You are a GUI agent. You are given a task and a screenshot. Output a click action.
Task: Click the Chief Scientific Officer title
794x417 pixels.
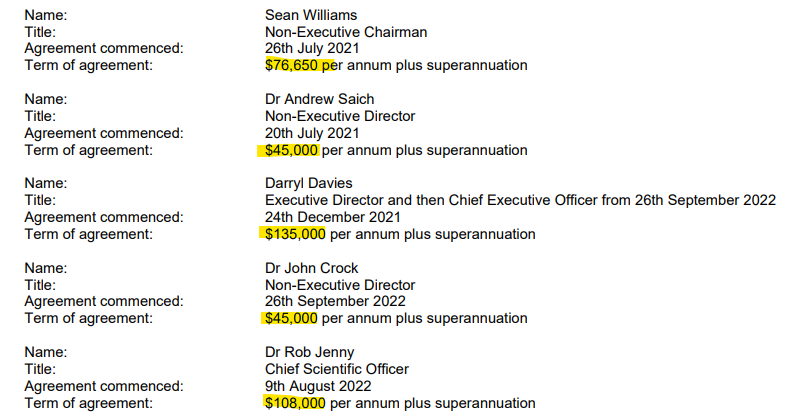point(337,369)
